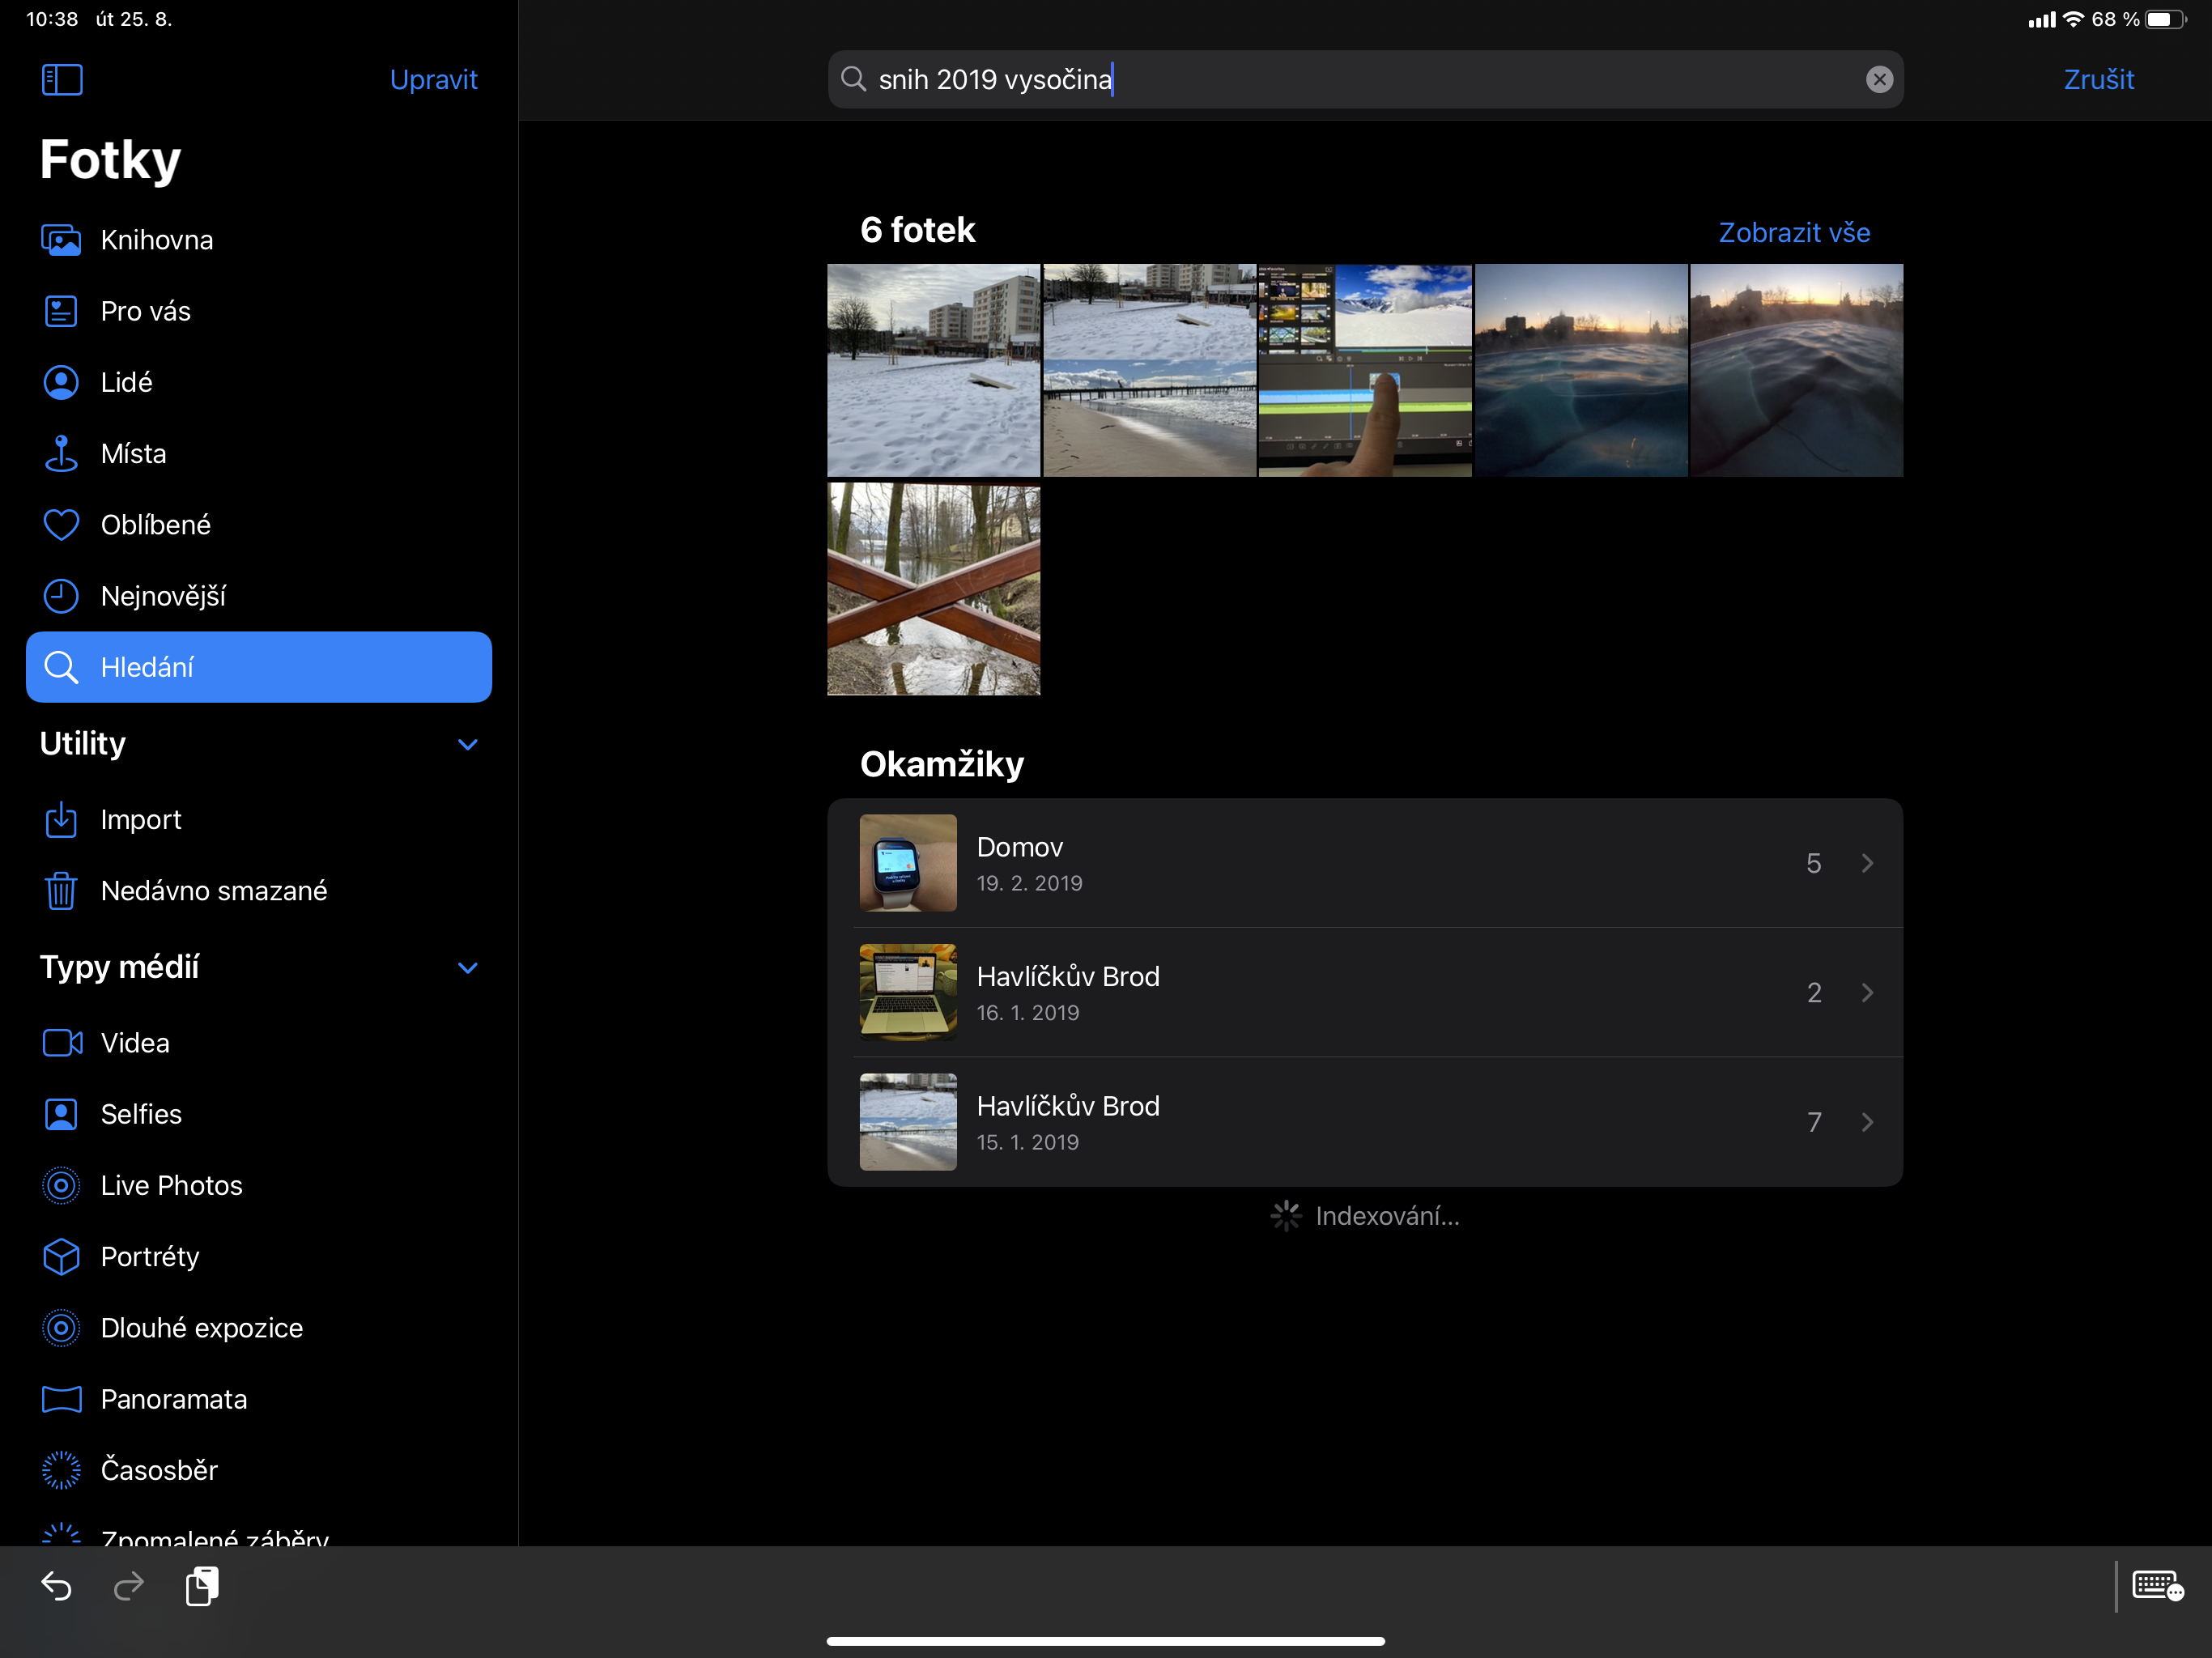Viewport: 2212px width, 1658px height.
Task: Tap the redo arrow icon
Action: tap(129, 1586)
